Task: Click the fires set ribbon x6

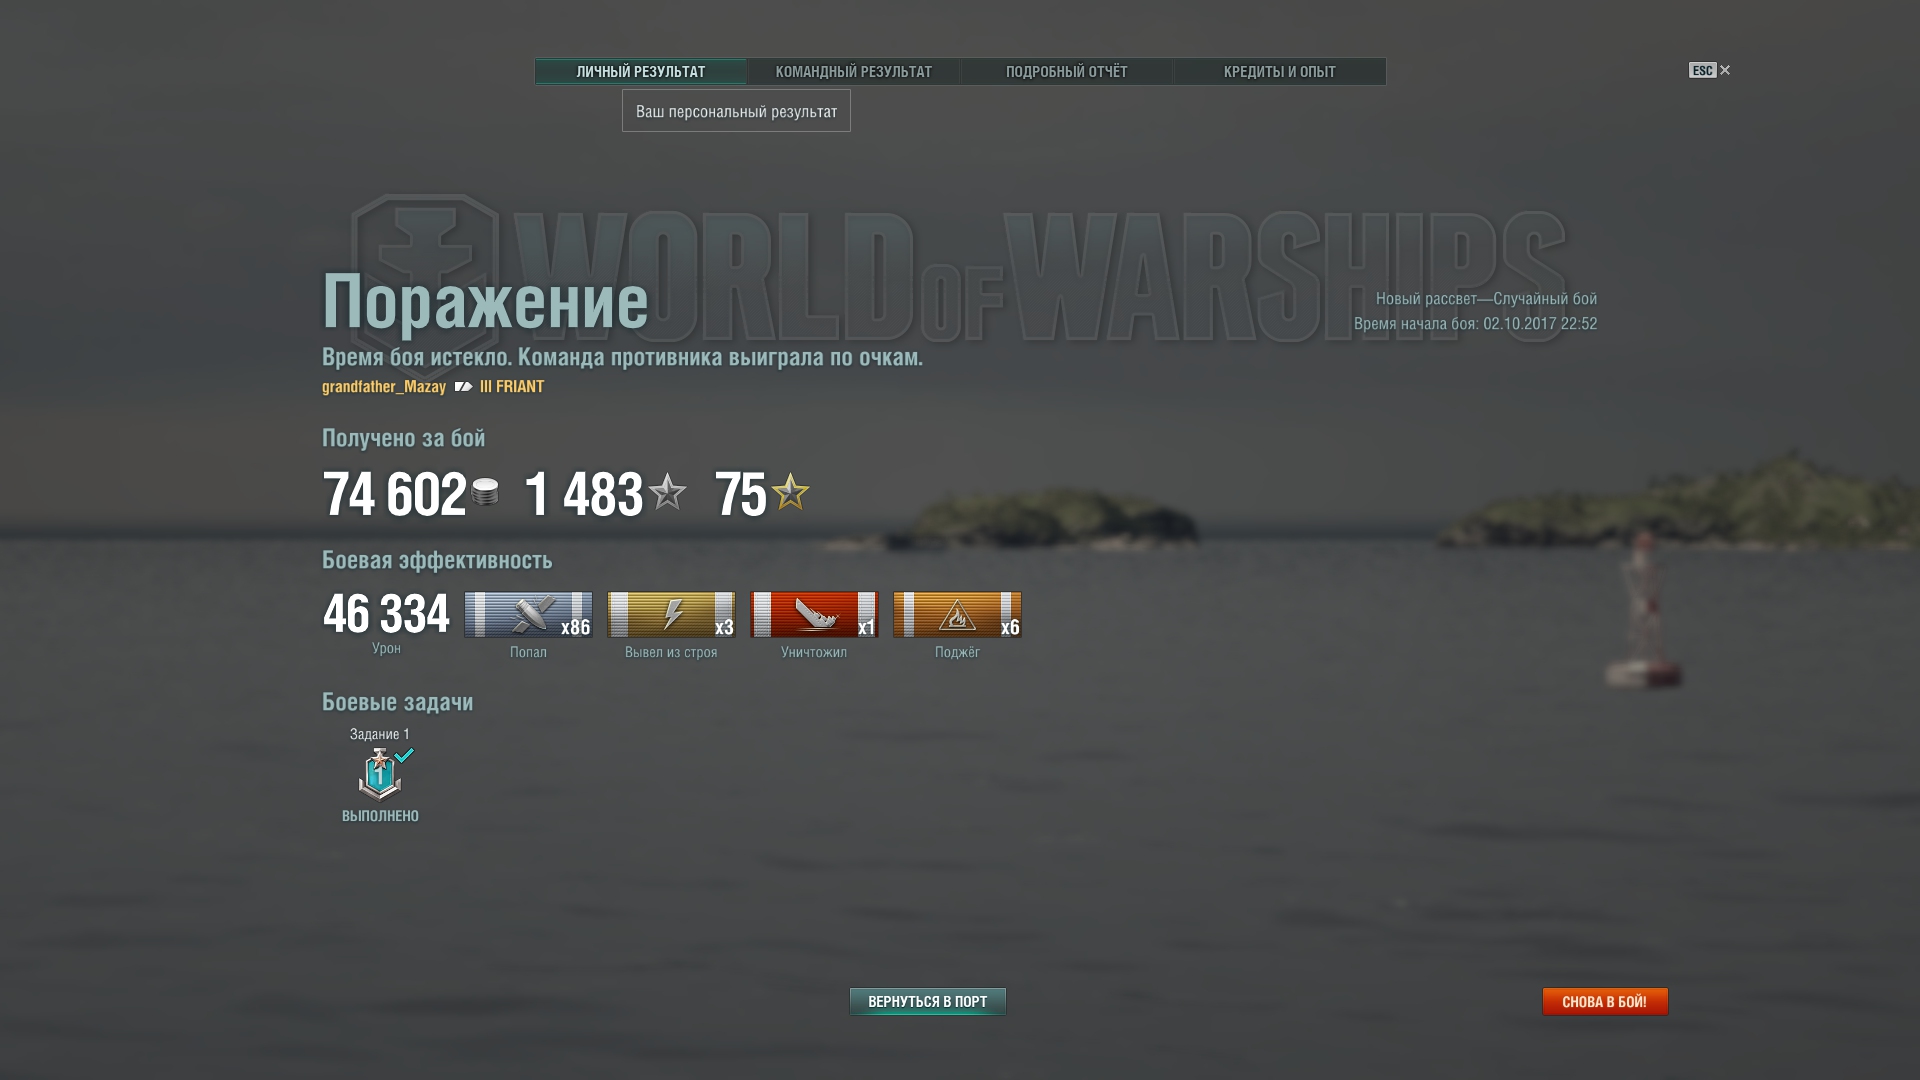Action: pos(957,615)
